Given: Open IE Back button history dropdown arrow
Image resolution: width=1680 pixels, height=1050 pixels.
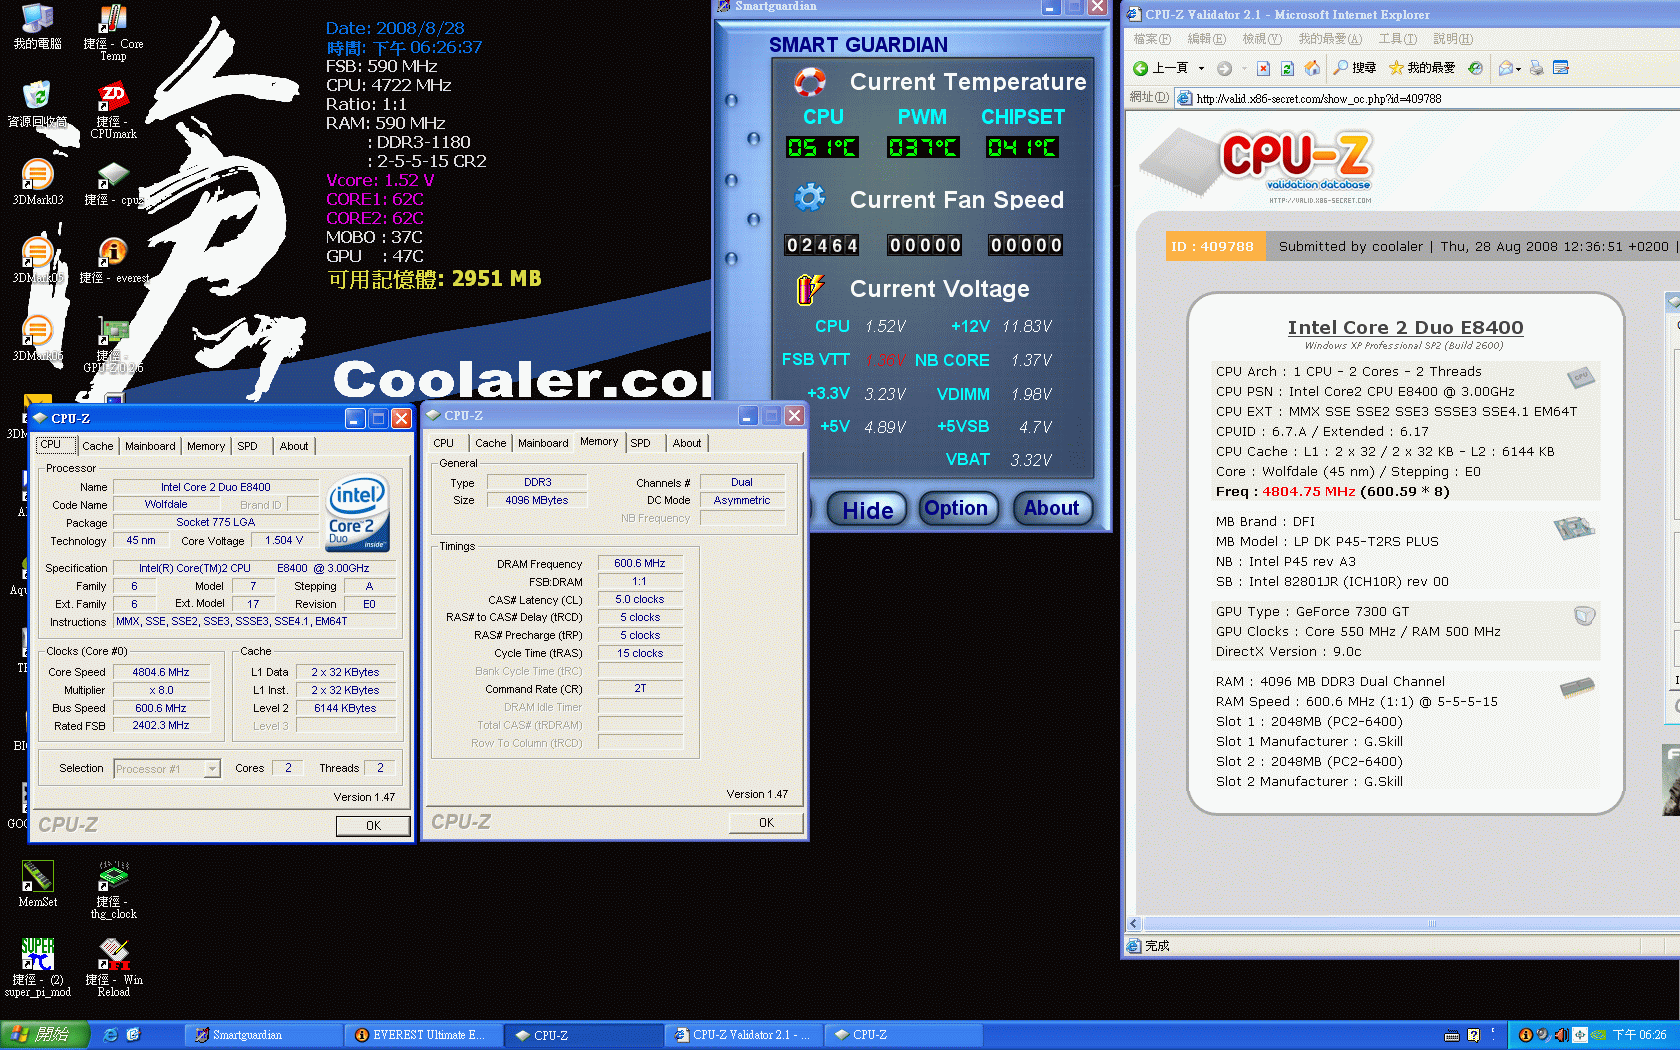Looking at the screenshot, I should [x=1201, y=68].
